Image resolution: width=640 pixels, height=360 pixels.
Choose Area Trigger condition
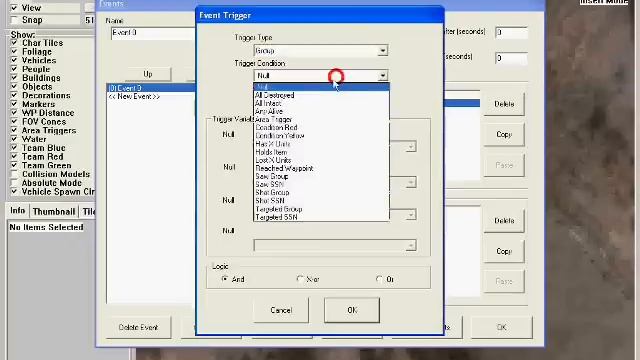(322, 120)
